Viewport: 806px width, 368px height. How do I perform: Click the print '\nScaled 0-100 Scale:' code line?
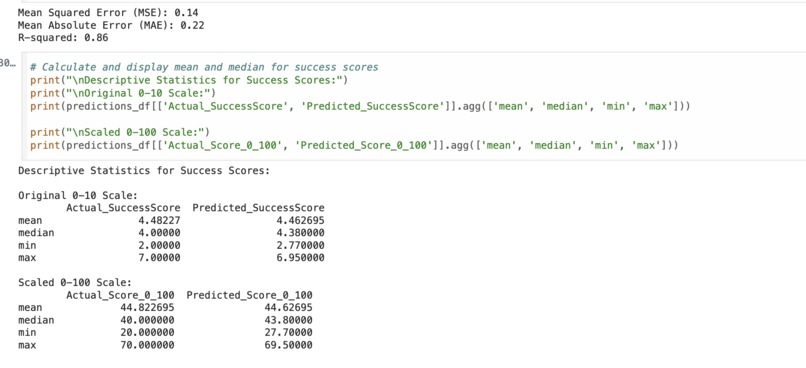(120, 133)
